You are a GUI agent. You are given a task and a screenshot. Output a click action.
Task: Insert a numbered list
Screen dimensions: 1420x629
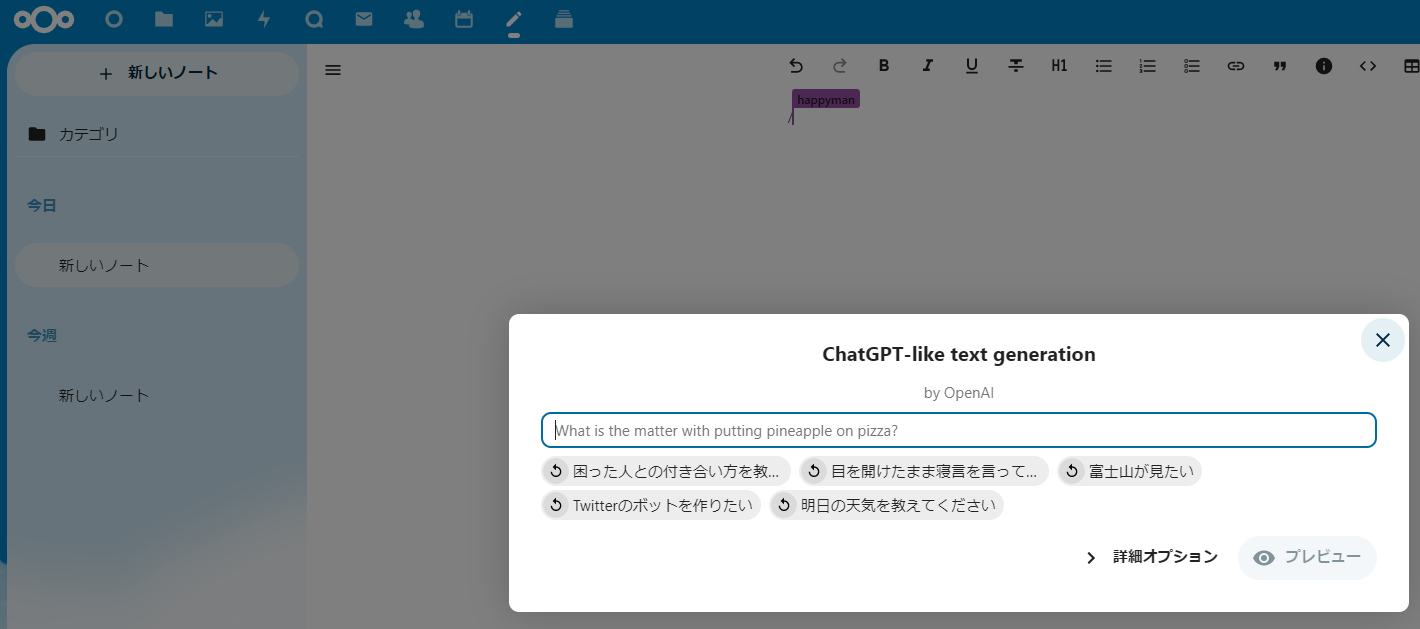[1148, 66]
